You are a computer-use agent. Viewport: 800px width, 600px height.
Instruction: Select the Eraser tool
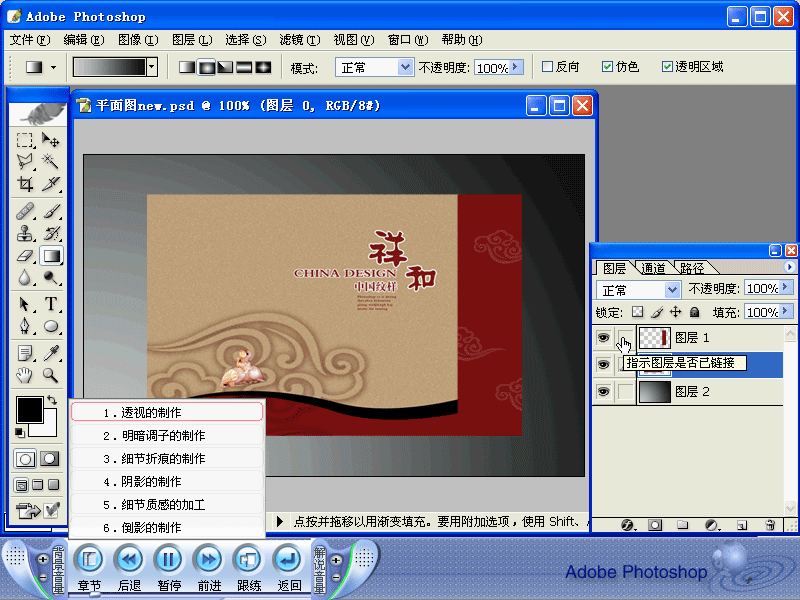[24, 256]
